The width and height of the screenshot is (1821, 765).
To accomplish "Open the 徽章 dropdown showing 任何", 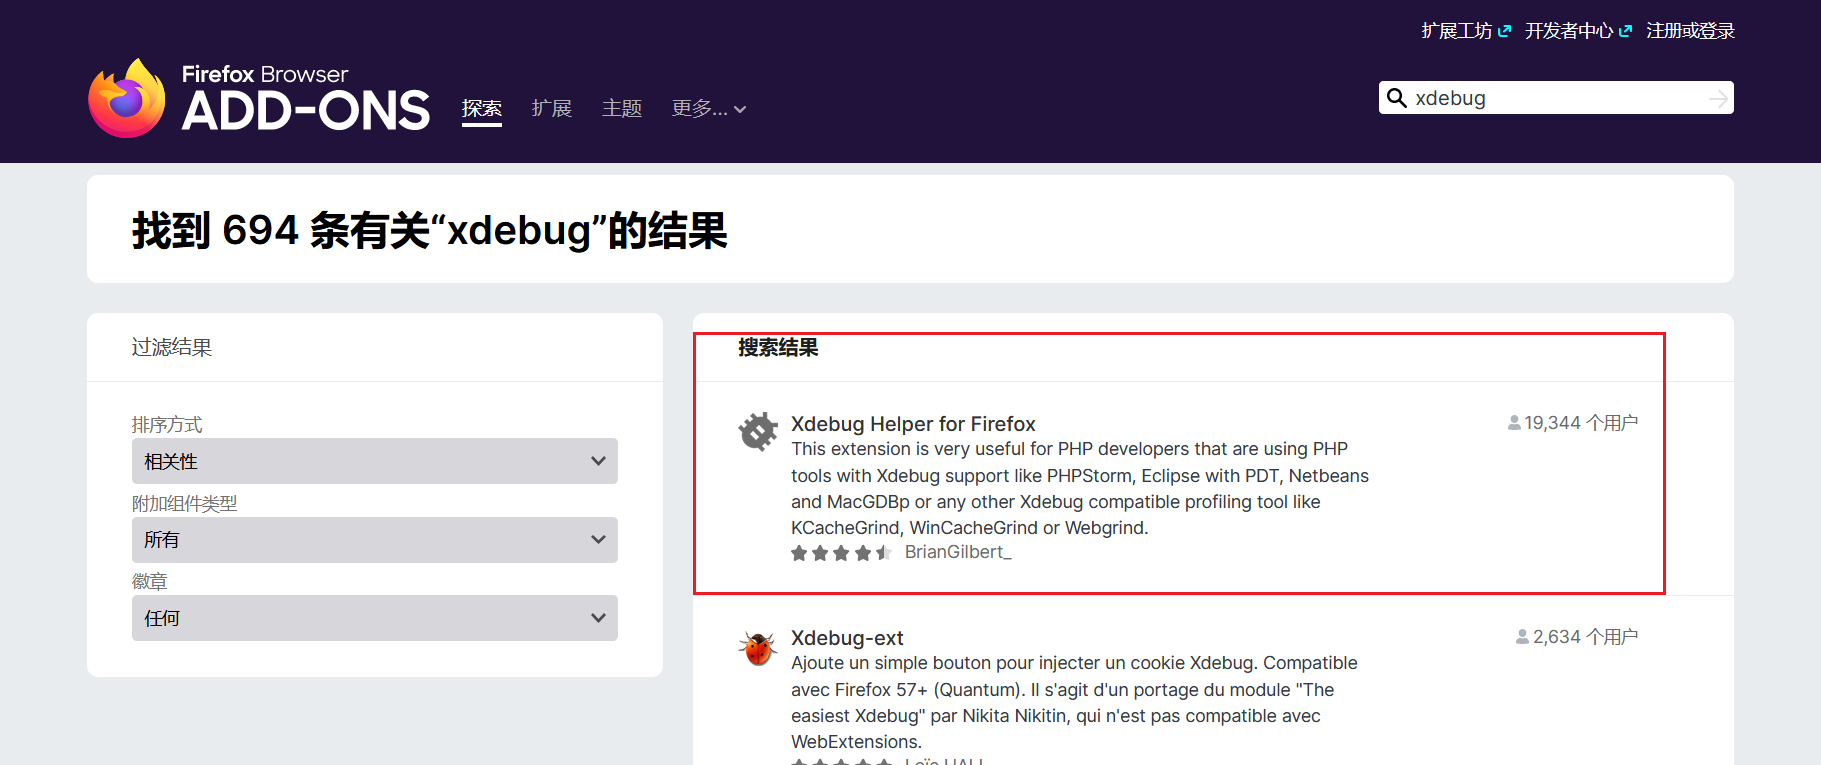I will point(375,618).
